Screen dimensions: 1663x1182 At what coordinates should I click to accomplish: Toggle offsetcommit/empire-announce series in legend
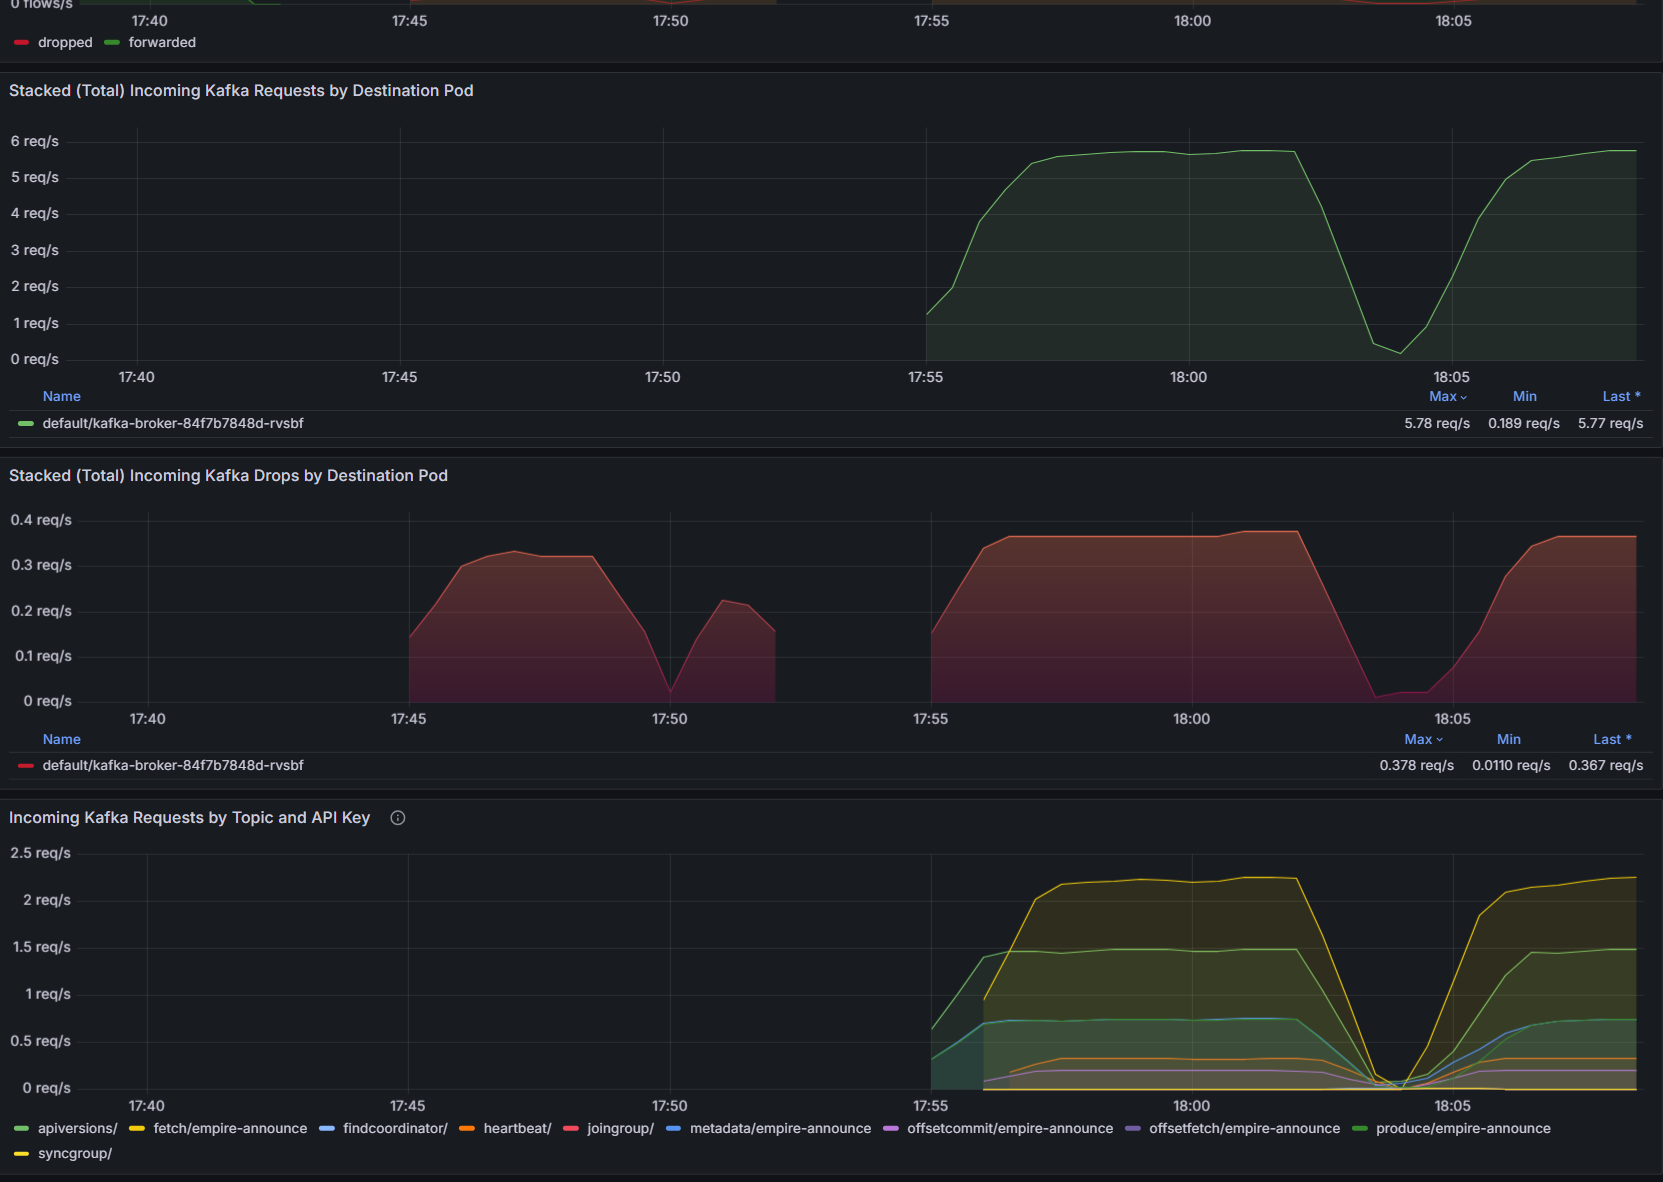[1010, 1128]
